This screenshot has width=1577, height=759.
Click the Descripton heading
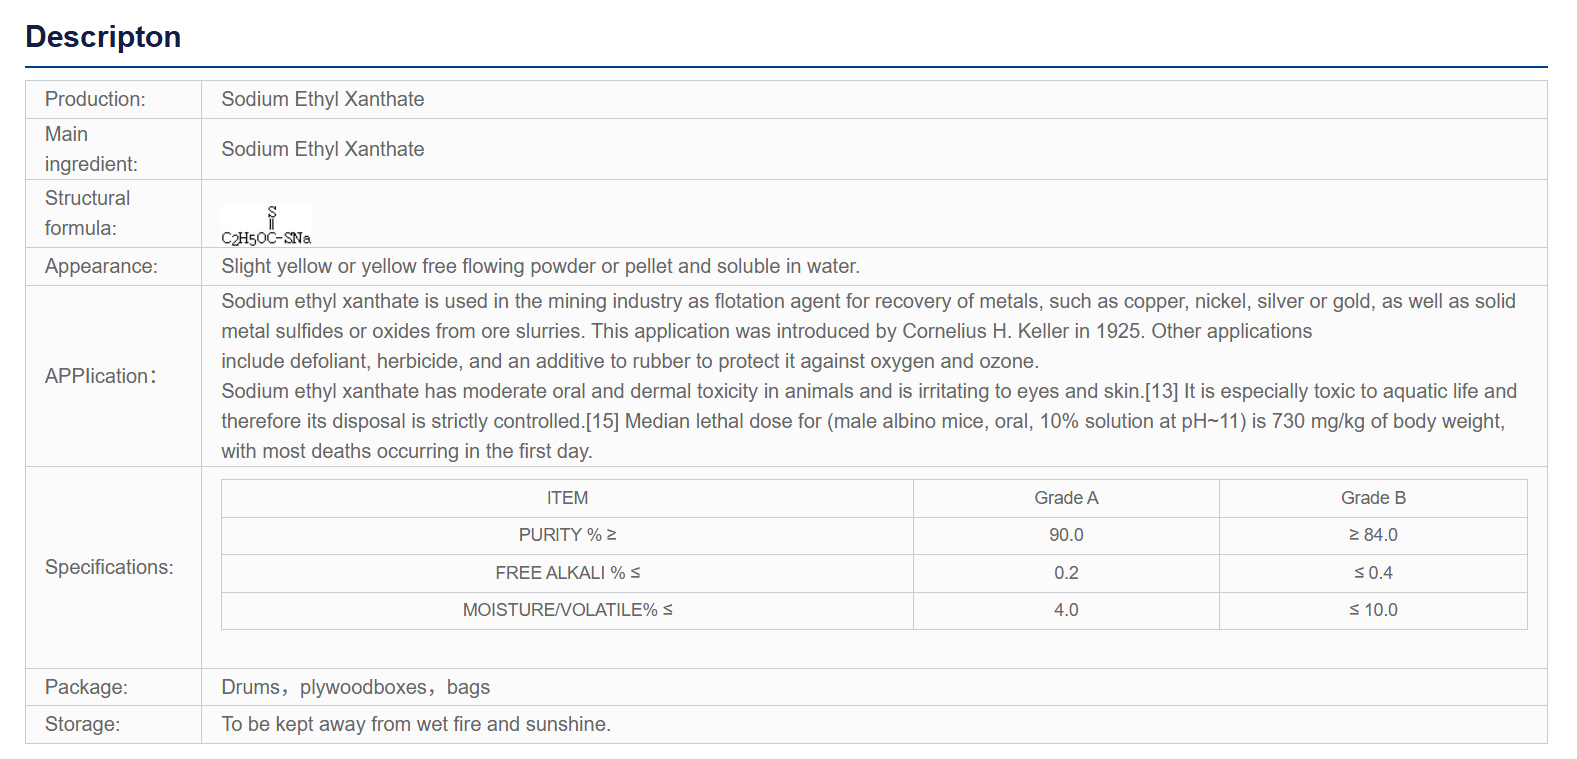[x=103, y=37]
